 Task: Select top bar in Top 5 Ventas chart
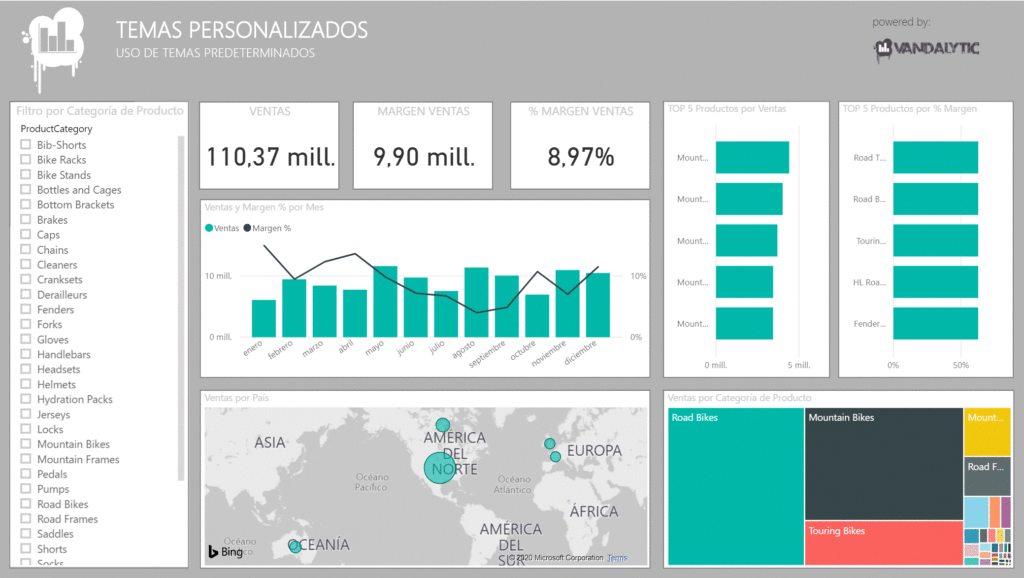click(x=752, y=157)
